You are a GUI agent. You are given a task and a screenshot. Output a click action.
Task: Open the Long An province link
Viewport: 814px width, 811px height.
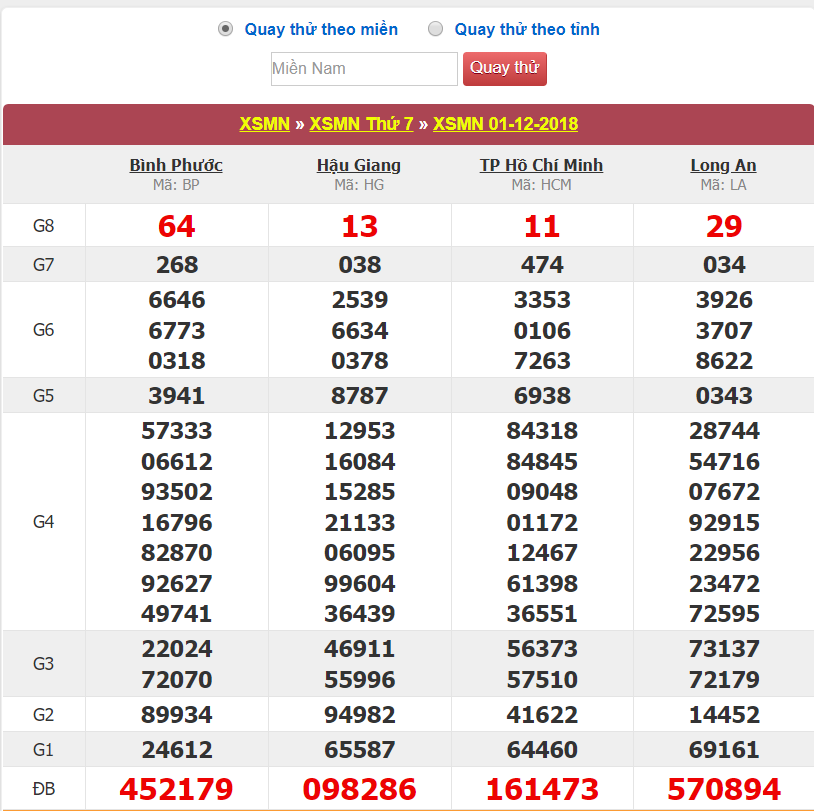coord(723,165)
